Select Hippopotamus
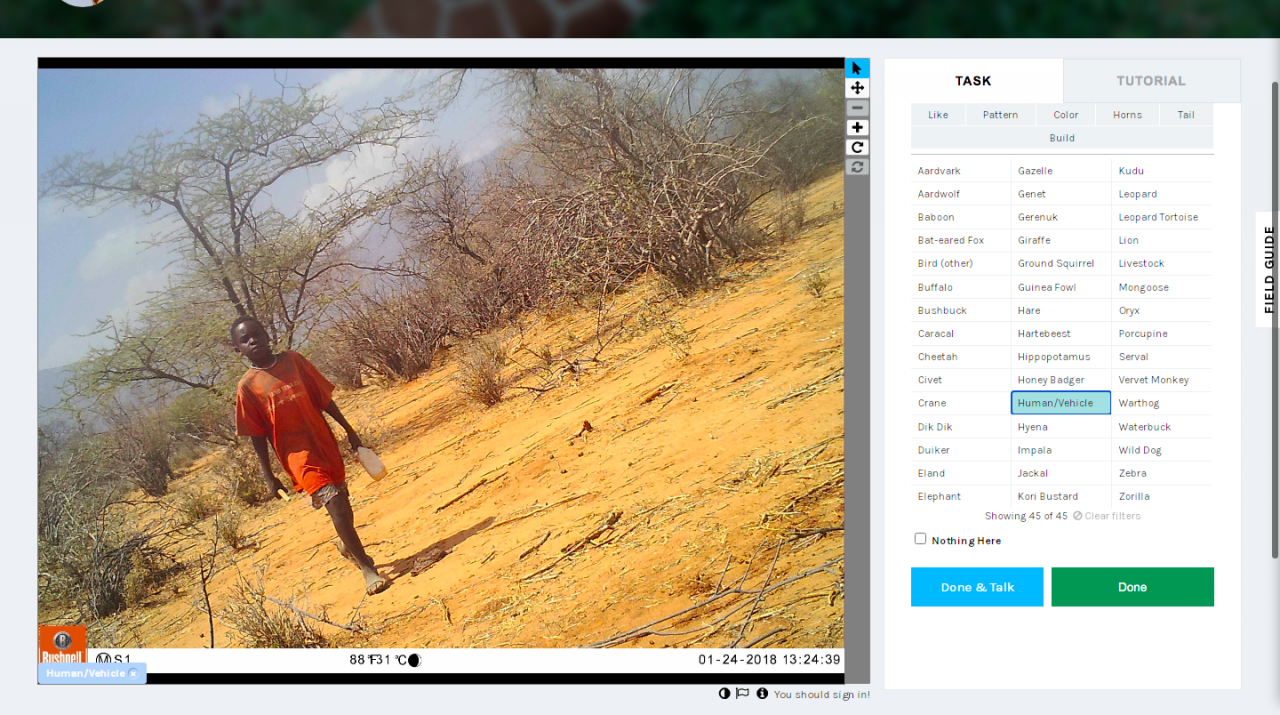Image resolution: width=1280 pixels, height=715 pixels. (x=1061, y=357)
